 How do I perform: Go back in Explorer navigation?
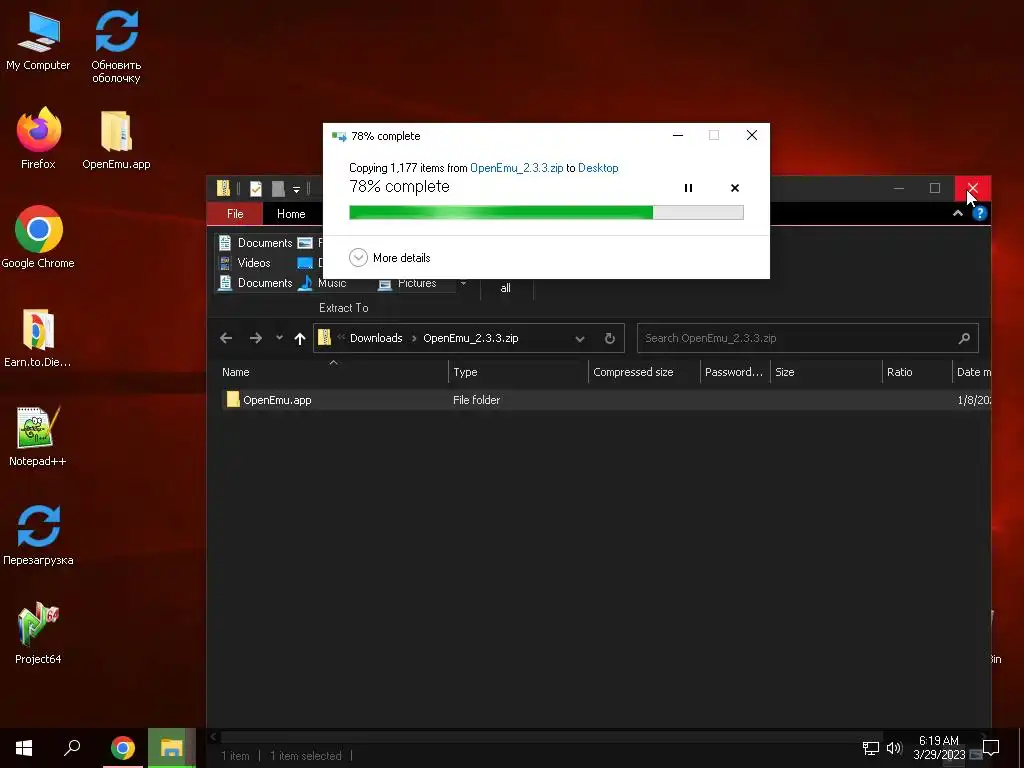click(x=226, y=338)
